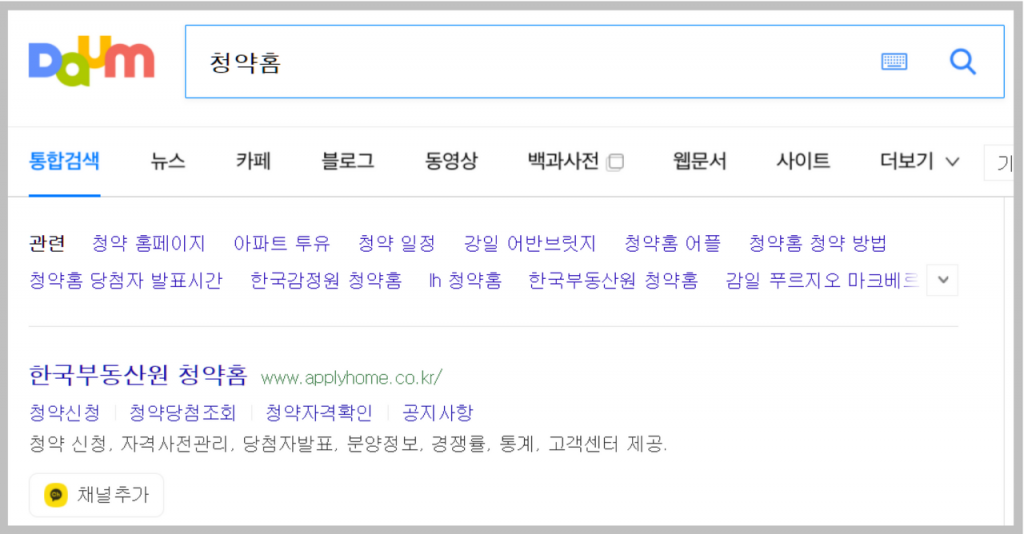The width and height of the screenshot is (1024, 534).
Task: Click the magnifier search icon
Action: (x=963, y=62)
